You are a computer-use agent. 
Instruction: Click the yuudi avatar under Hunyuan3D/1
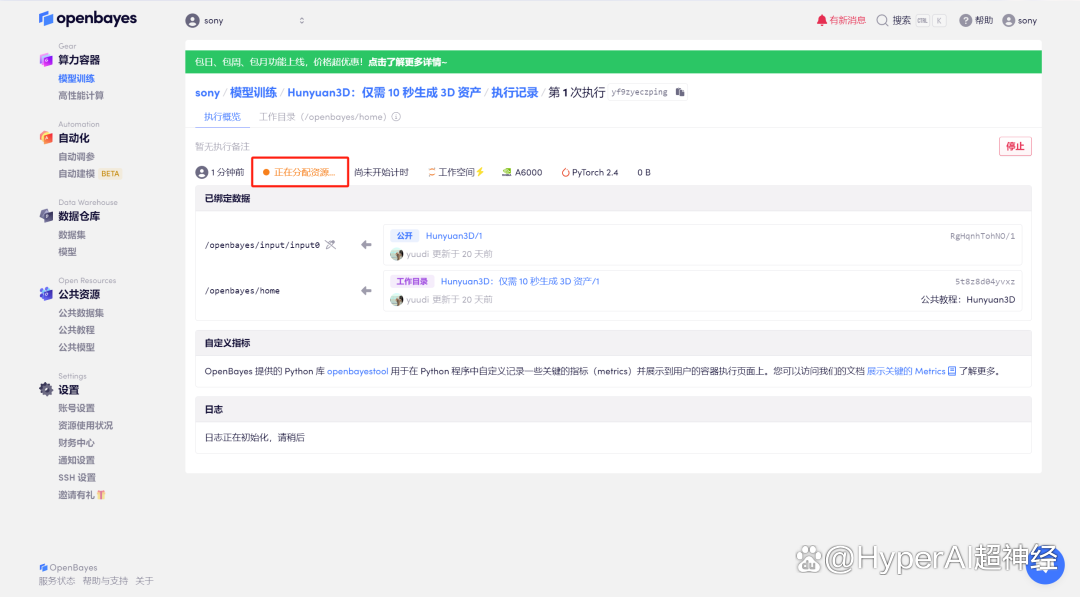pyautogui.click(x=396, y=254)
